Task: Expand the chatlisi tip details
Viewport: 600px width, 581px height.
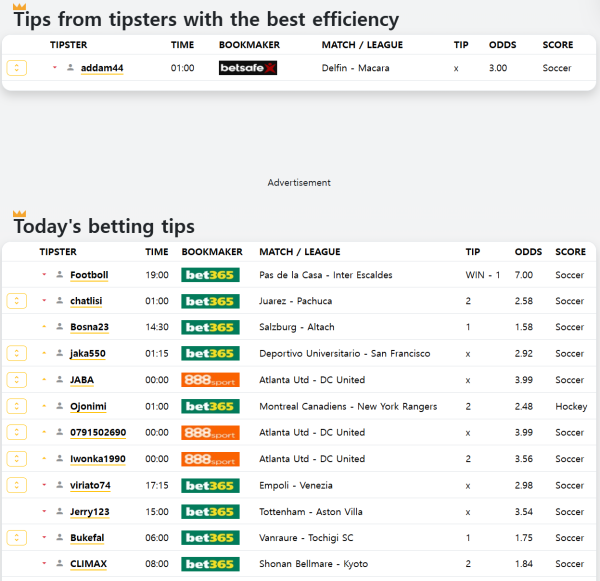Action: tap(16, 301)
